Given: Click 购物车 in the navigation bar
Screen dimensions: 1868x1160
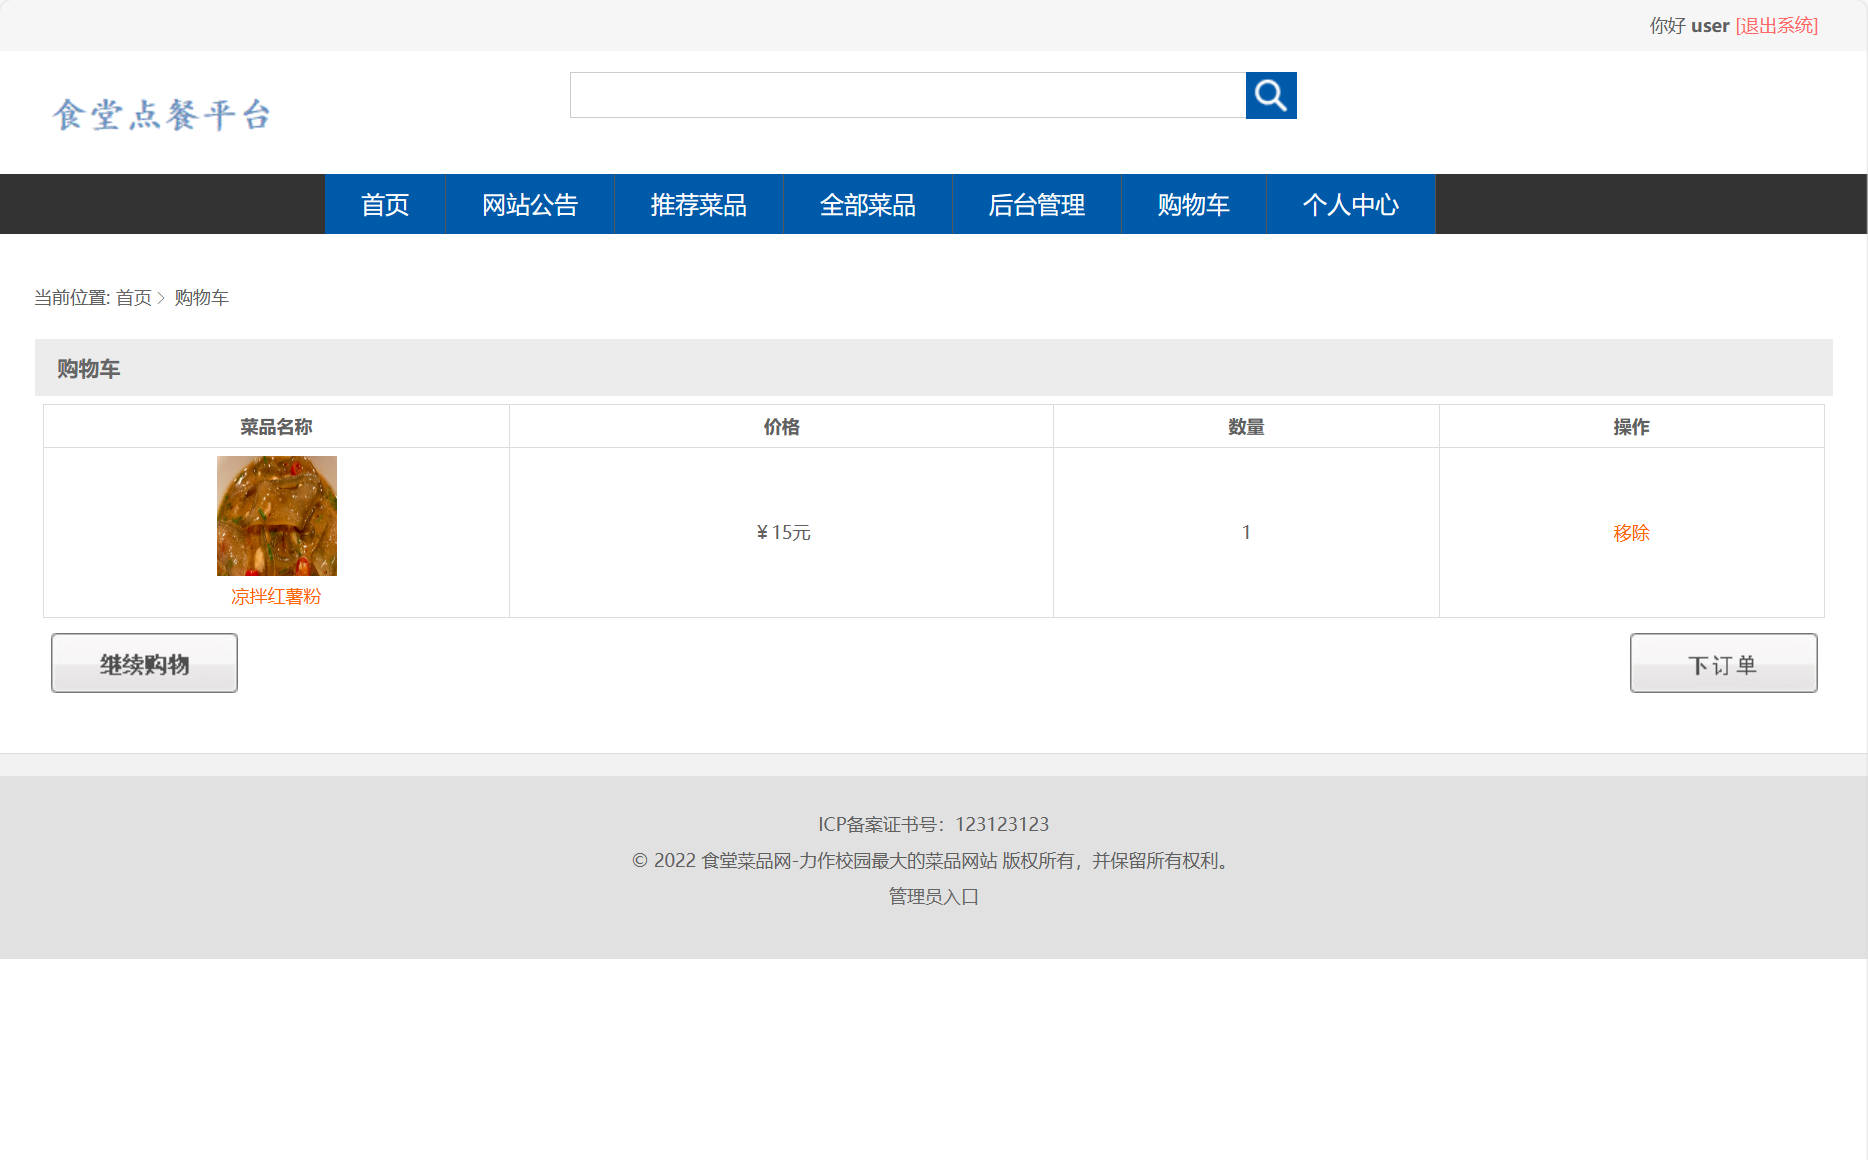Looking at the screenshot, I should click(1194, 204).
